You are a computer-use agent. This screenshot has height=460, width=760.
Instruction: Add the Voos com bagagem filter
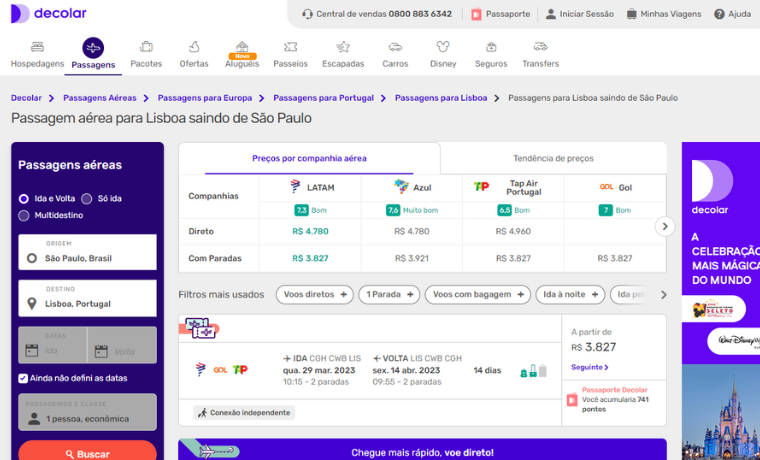pyautogui.click(x=477, y=295)
